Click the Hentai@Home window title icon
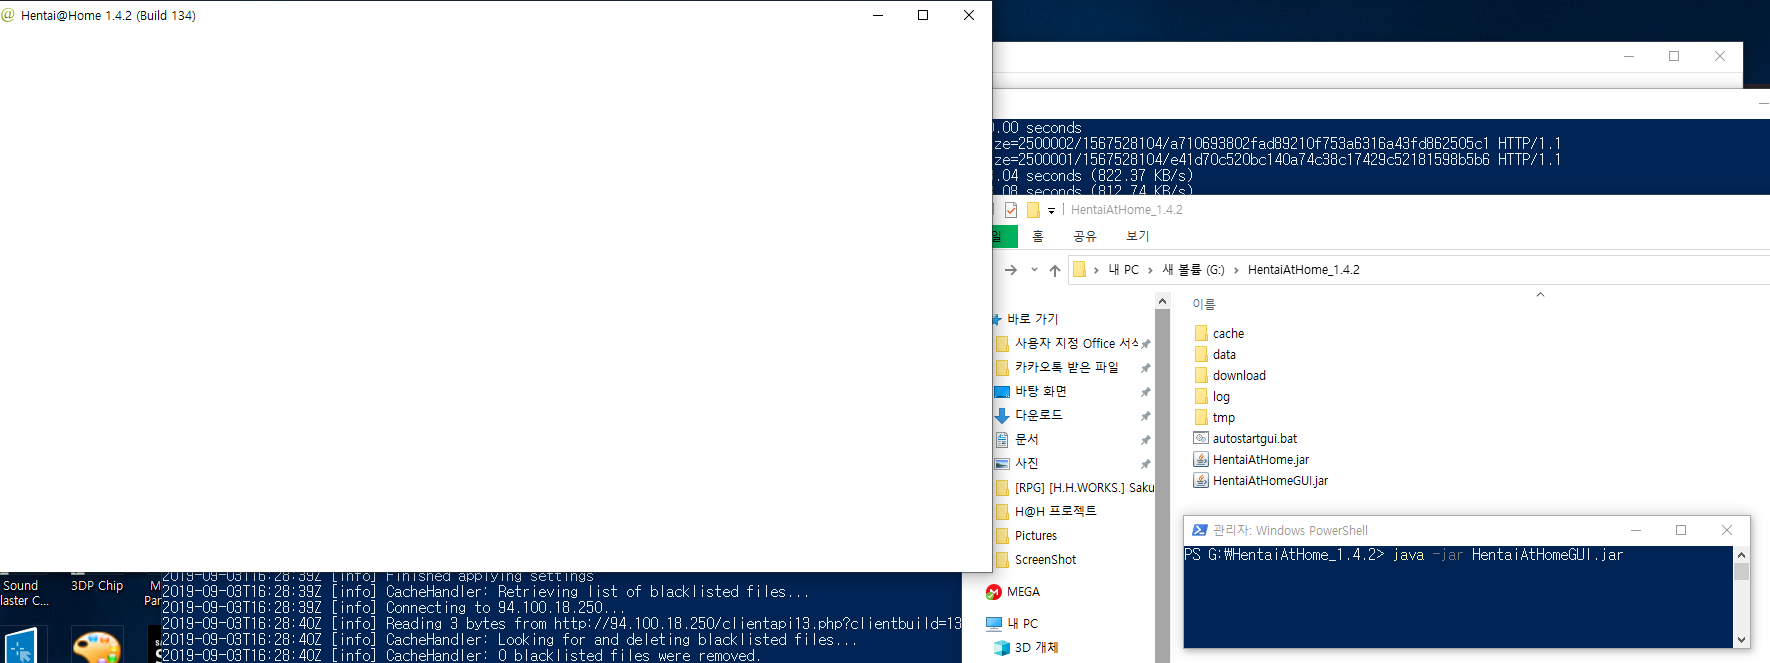 click(x=9, y=15)
